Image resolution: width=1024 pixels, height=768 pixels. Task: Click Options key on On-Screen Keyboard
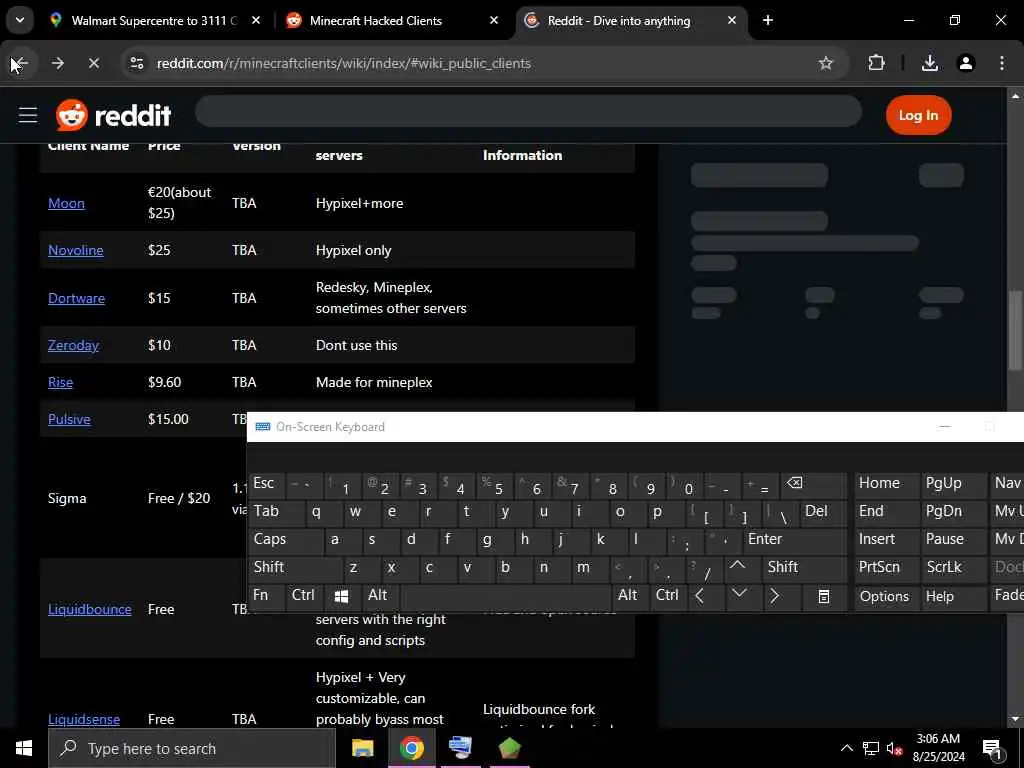(886, 597)
